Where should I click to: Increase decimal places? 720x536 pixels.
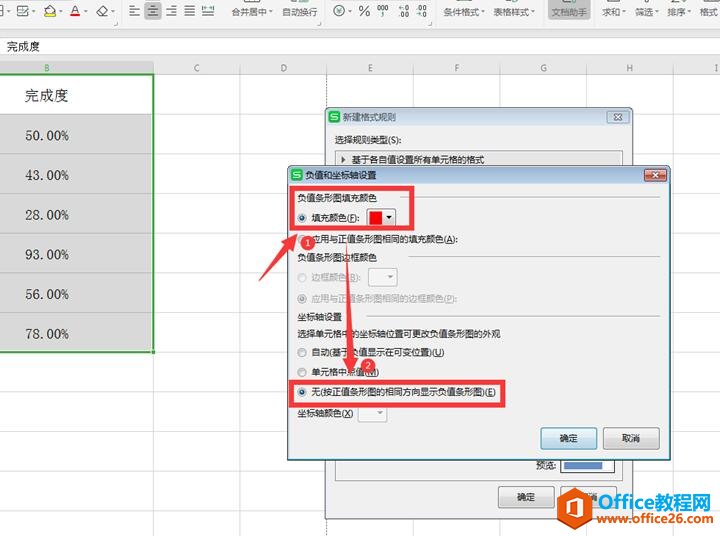pos(404,11)
